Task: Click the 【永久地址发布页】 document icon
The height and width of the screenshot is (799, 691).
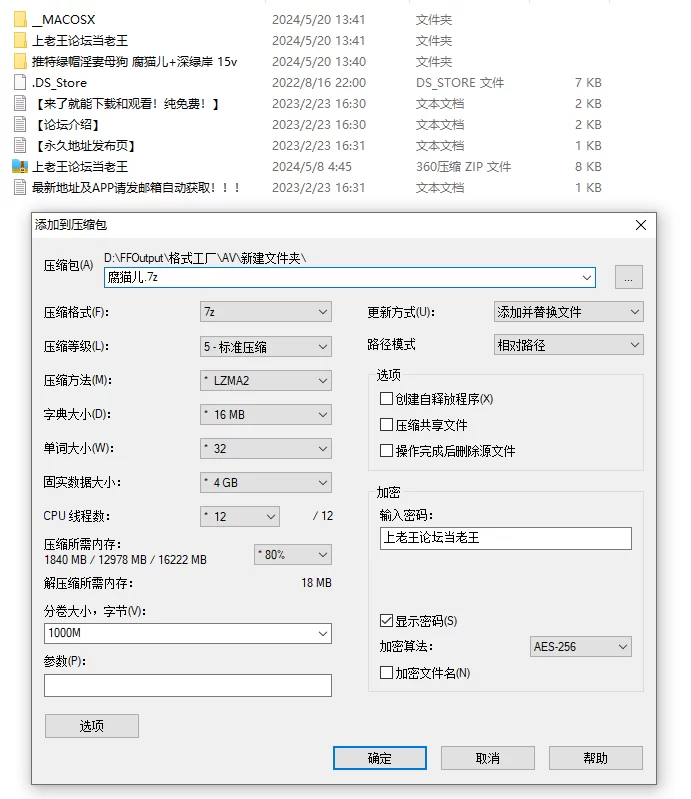Action: tap(20, 145)
